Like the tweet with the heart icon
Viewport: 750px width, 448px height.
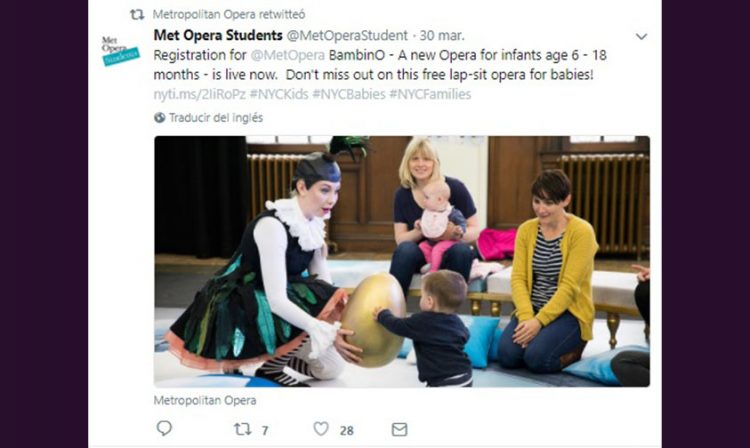click(x=320, y=428)
